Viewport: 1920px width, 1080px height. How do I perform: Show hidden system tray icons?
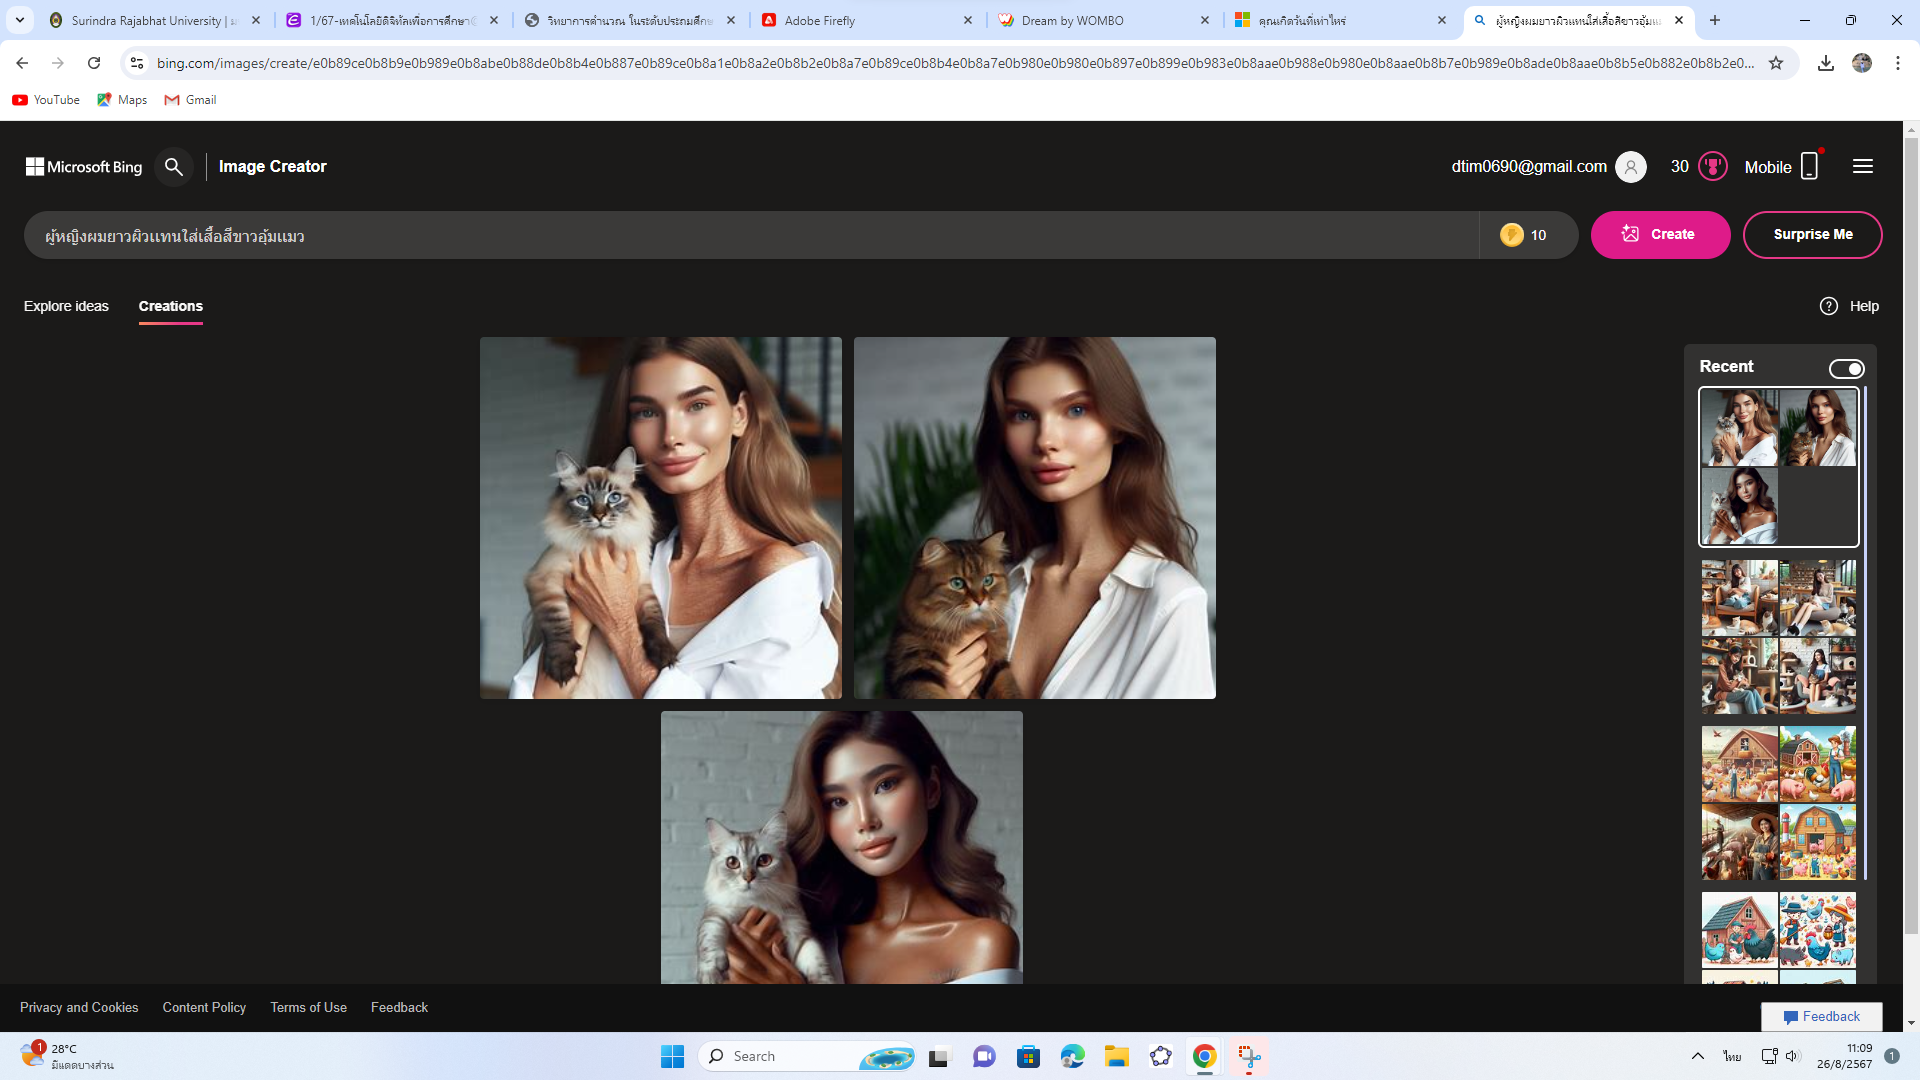pos(1697,1056)
